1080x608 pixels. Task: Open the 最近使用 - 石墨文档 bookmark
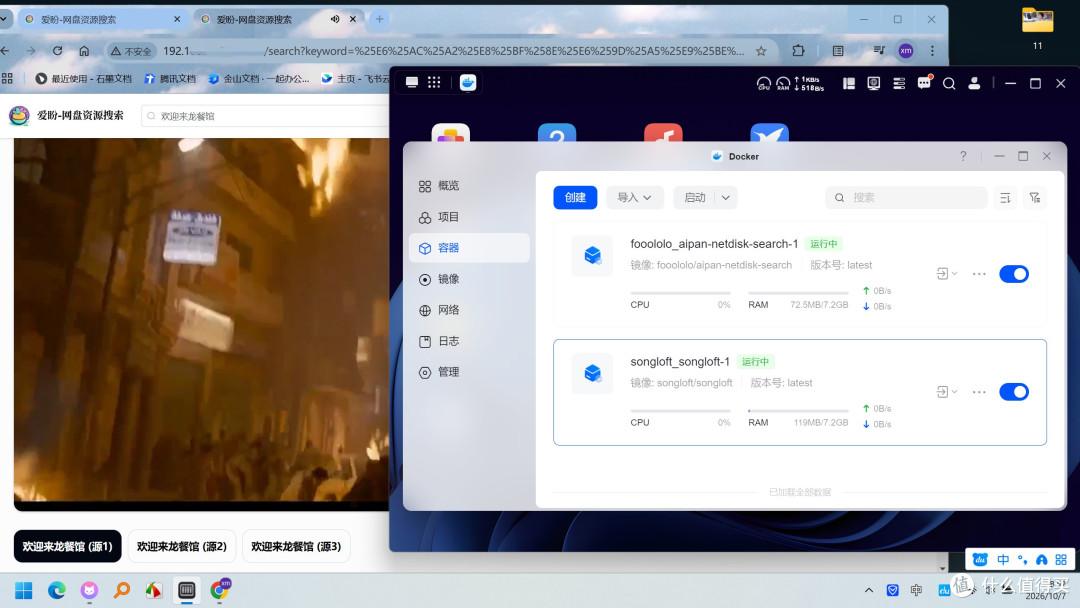(83, 79)
